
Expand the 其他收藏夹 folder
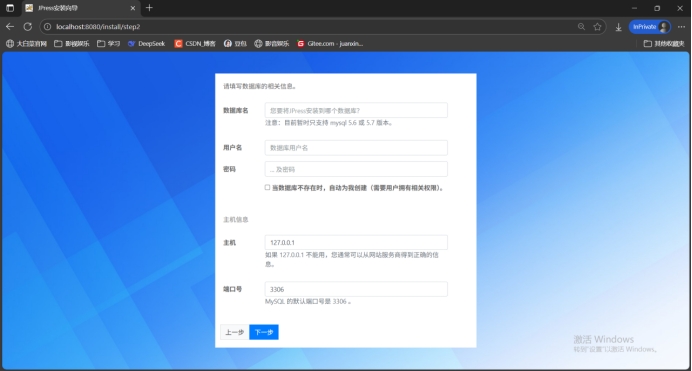tap(664, 44)
